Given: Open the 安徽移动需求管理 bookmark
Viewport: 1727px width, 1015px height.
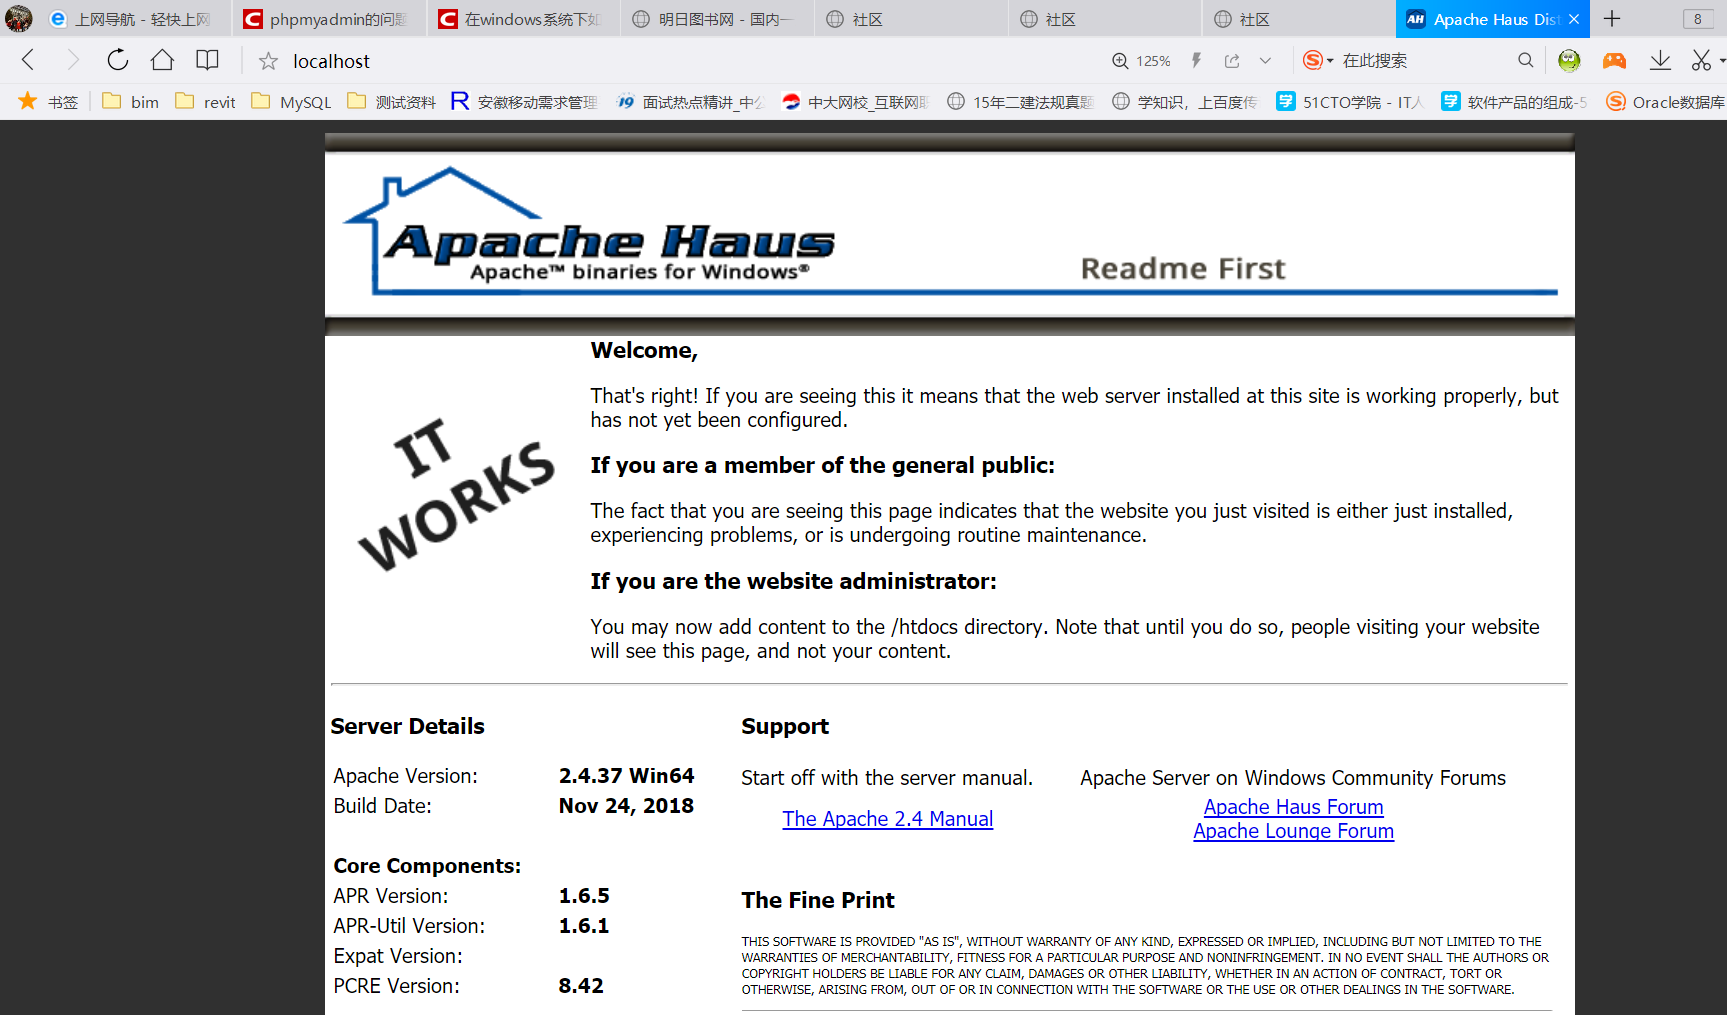Looking at the screenshot, I should pyautogui.click(x=524, y=102).
